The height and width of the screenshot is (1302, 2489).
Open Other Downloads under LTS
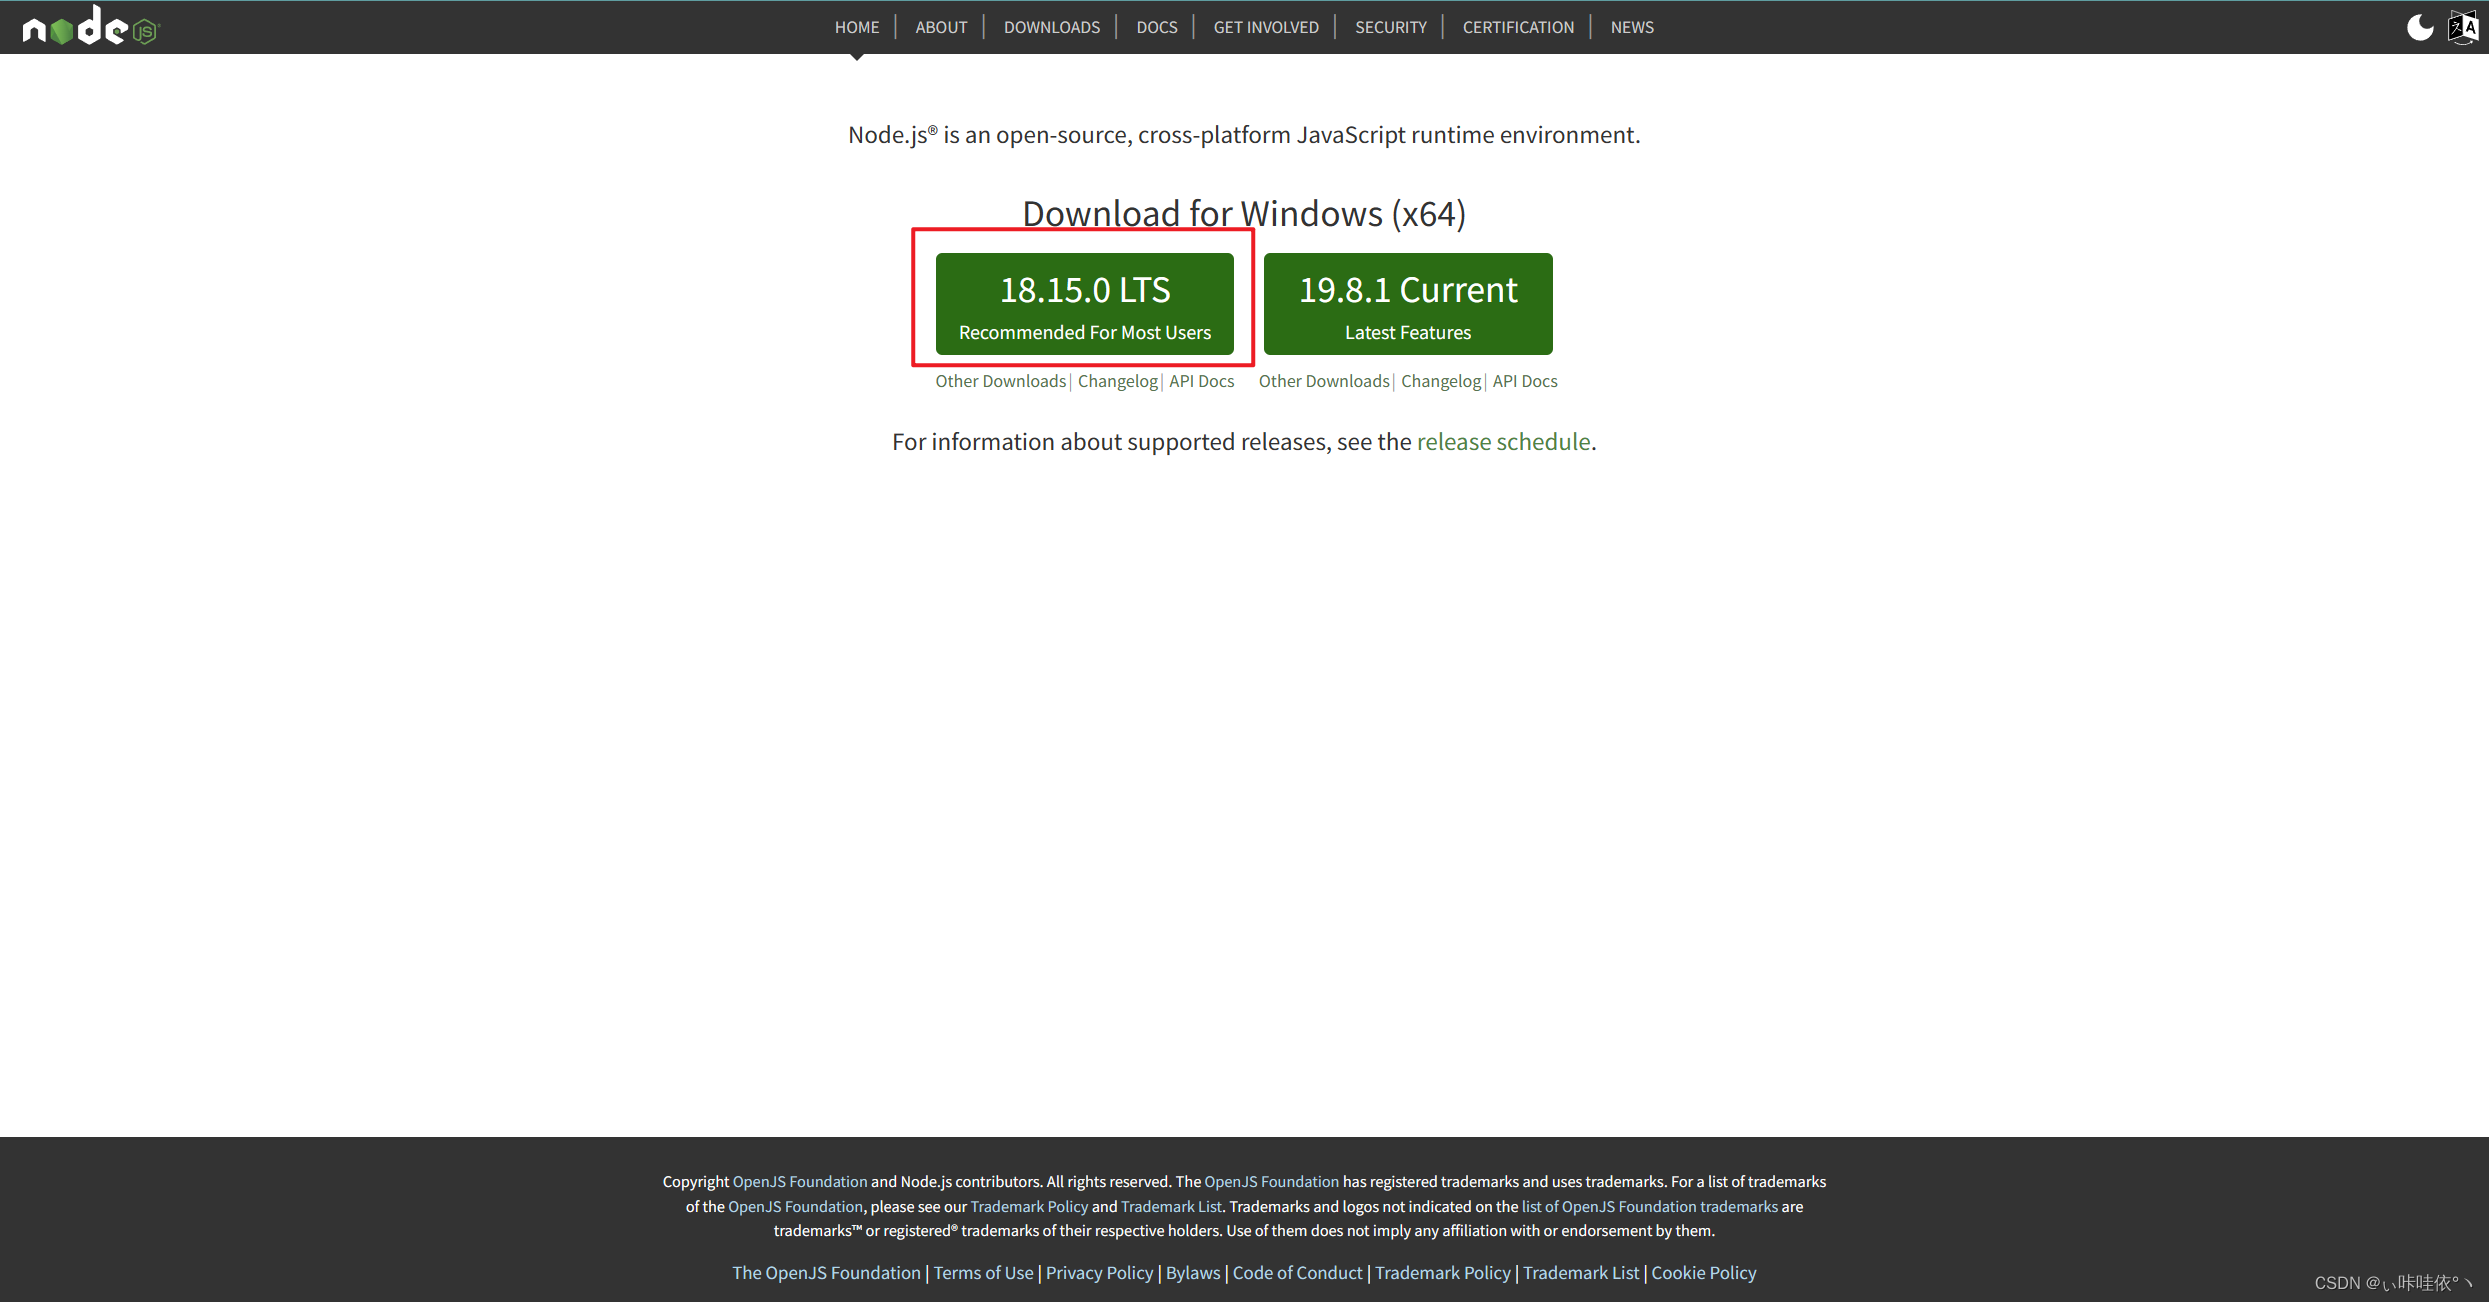tap(1000, 381)
